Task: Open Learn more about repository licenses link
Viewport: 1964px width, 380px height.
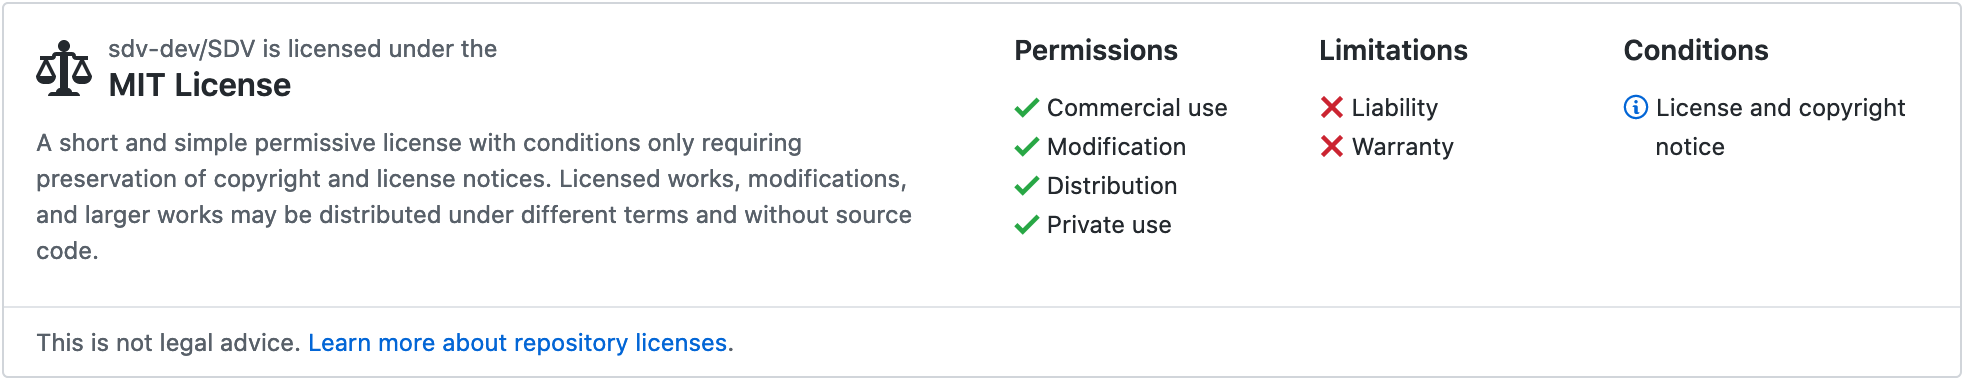Action: [517, 343]
